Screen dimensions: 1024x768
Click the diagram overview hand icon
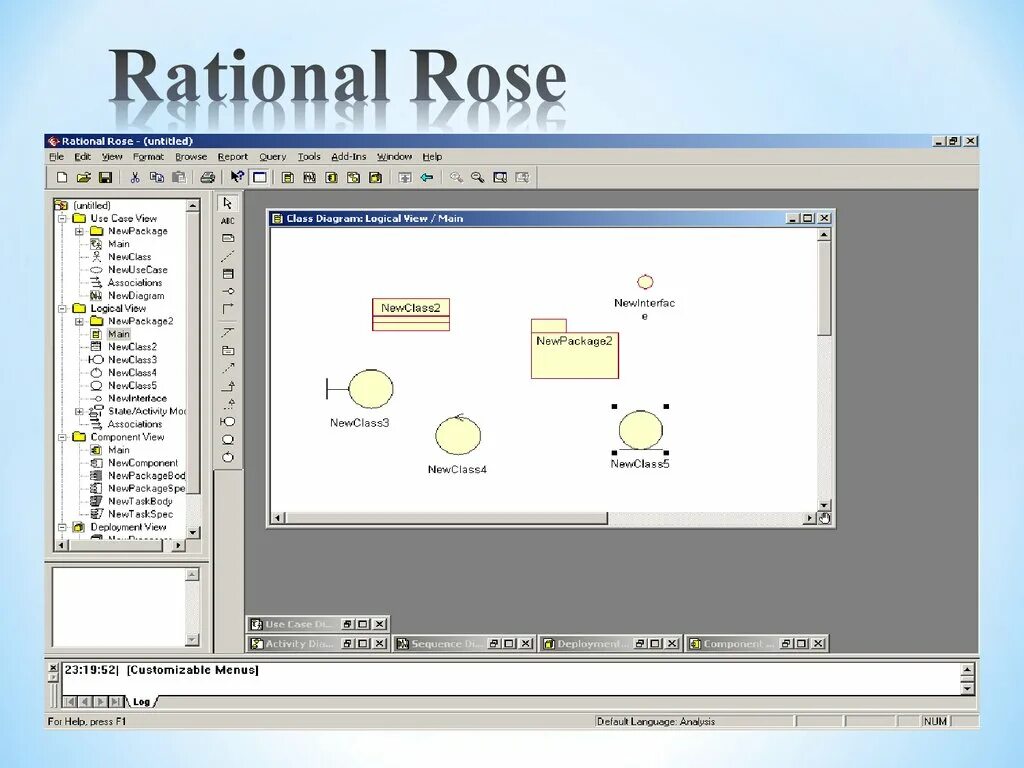(825, 519)
